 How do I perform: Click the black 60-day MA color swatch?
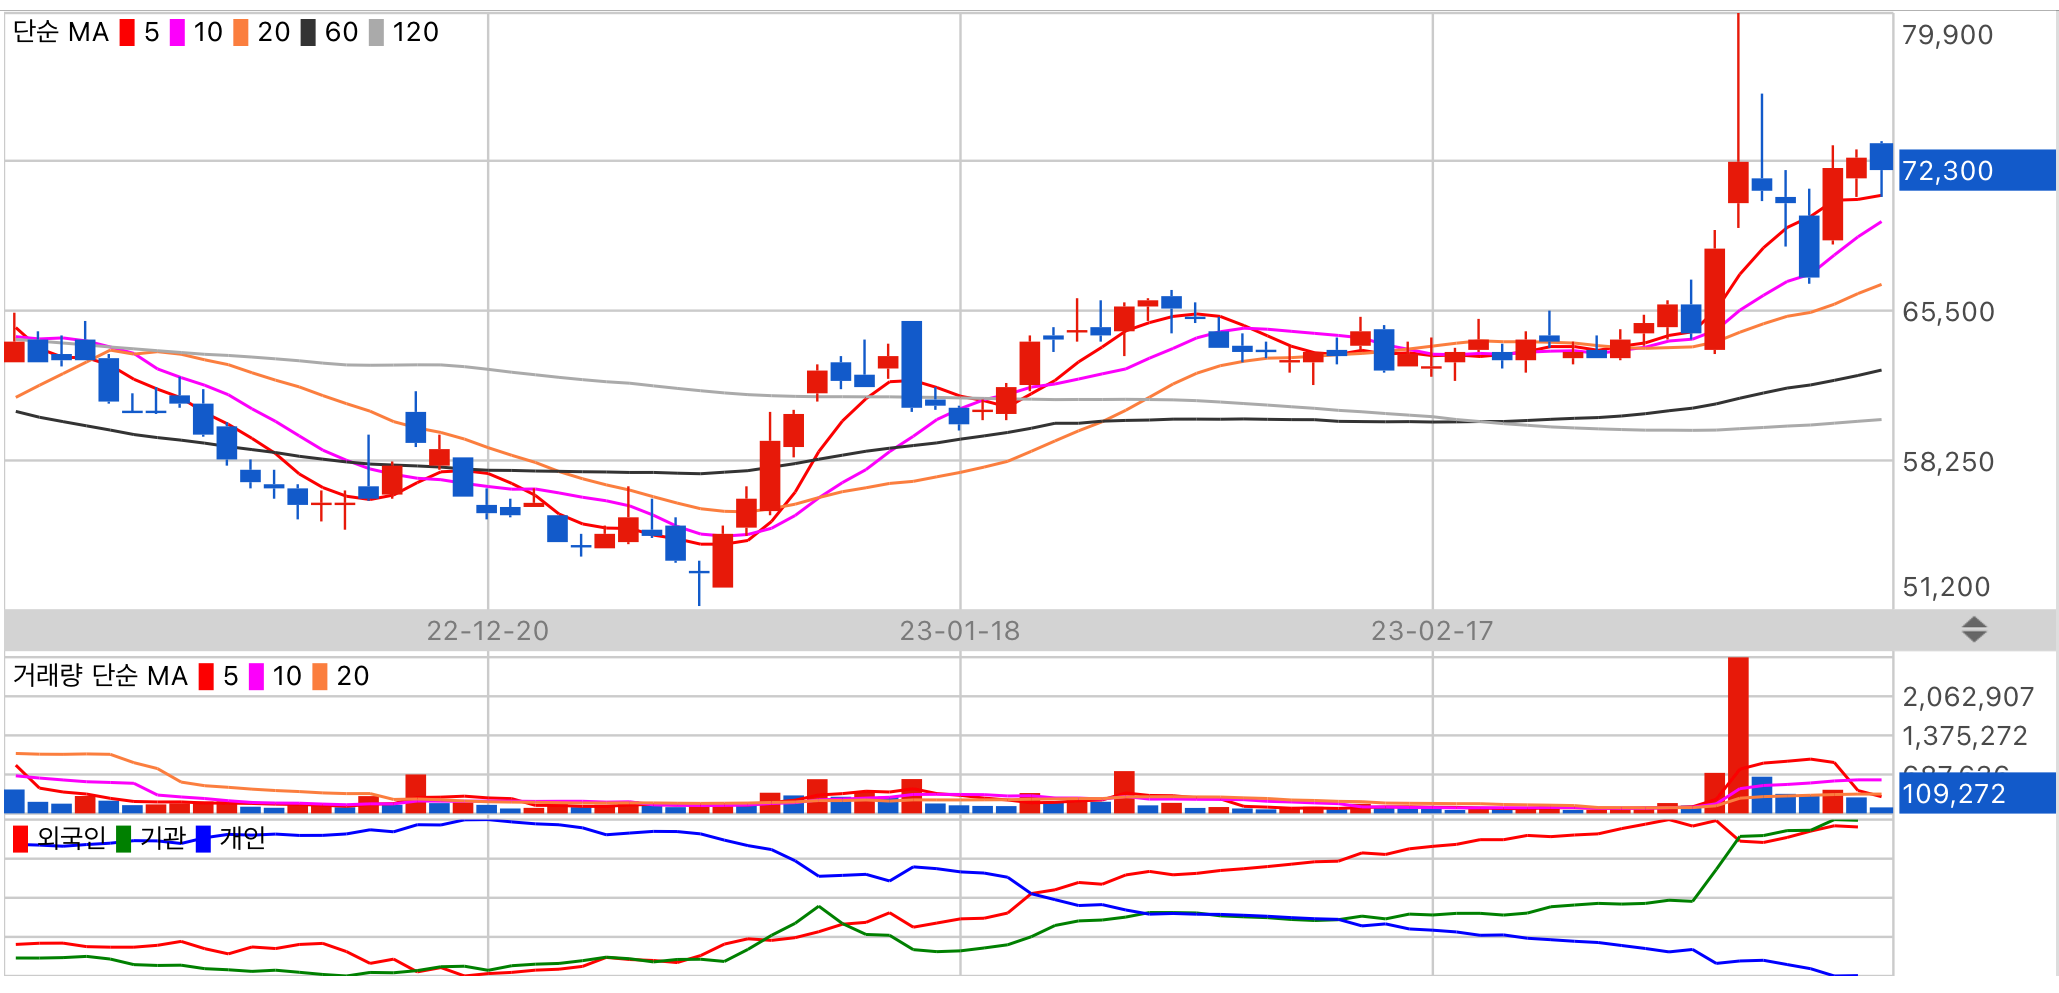pyautogui.click(x=308, y=33)
